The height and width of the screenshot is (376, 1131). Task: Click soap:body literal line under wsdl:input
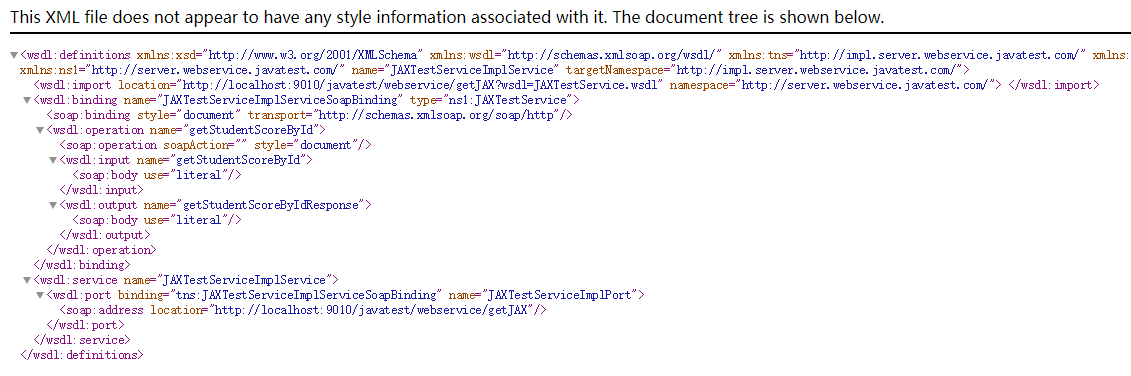coord(157,175)
